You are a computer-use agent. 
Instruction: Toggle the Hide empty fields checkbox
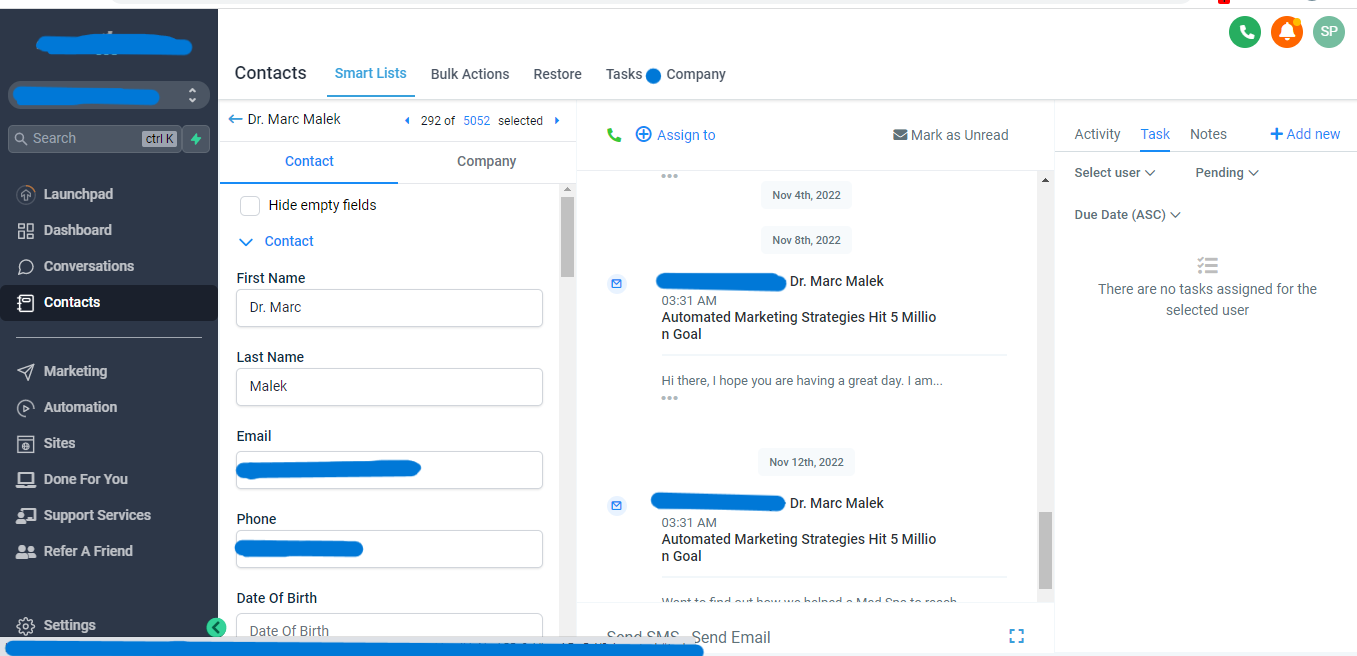(x=250, y=205)
